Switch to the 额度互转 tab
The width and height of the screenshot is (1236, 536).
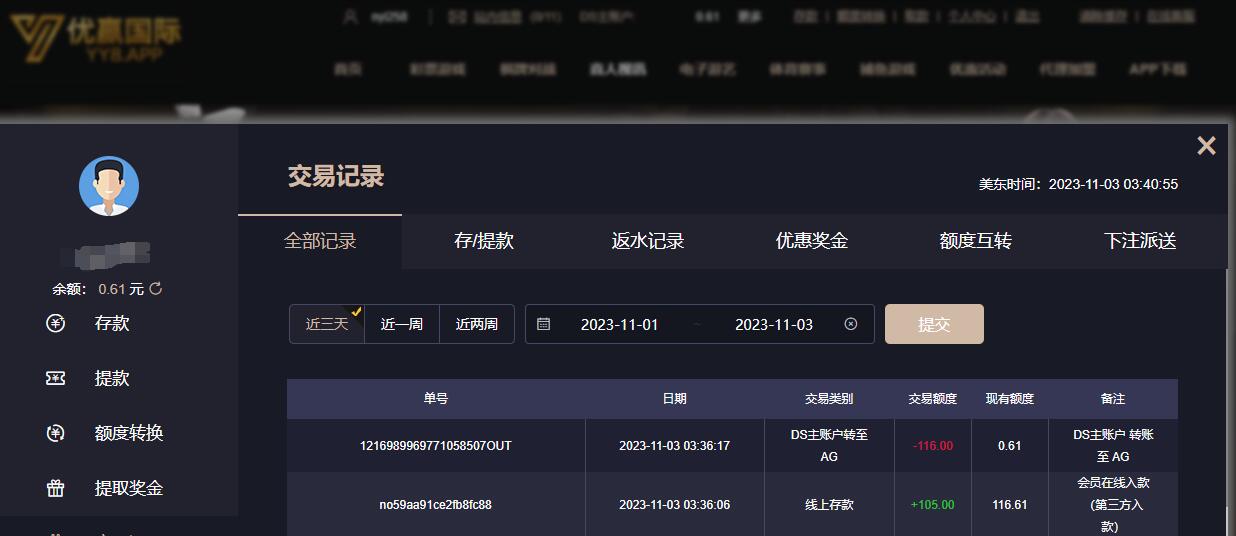click(x=976, y=241)
